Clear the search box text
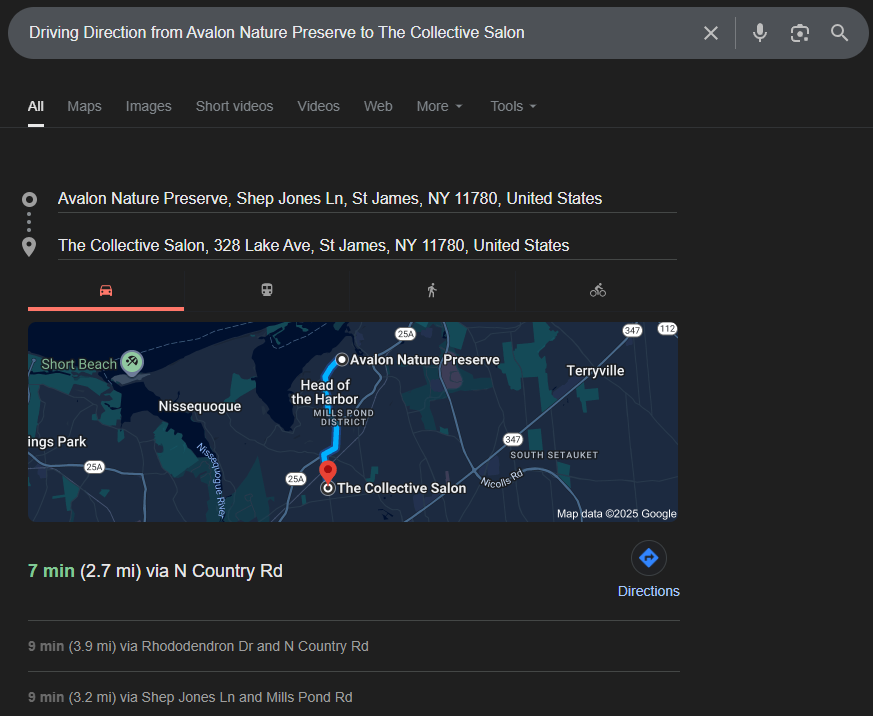This screenshot has height=716, width=873. point(711,33)
